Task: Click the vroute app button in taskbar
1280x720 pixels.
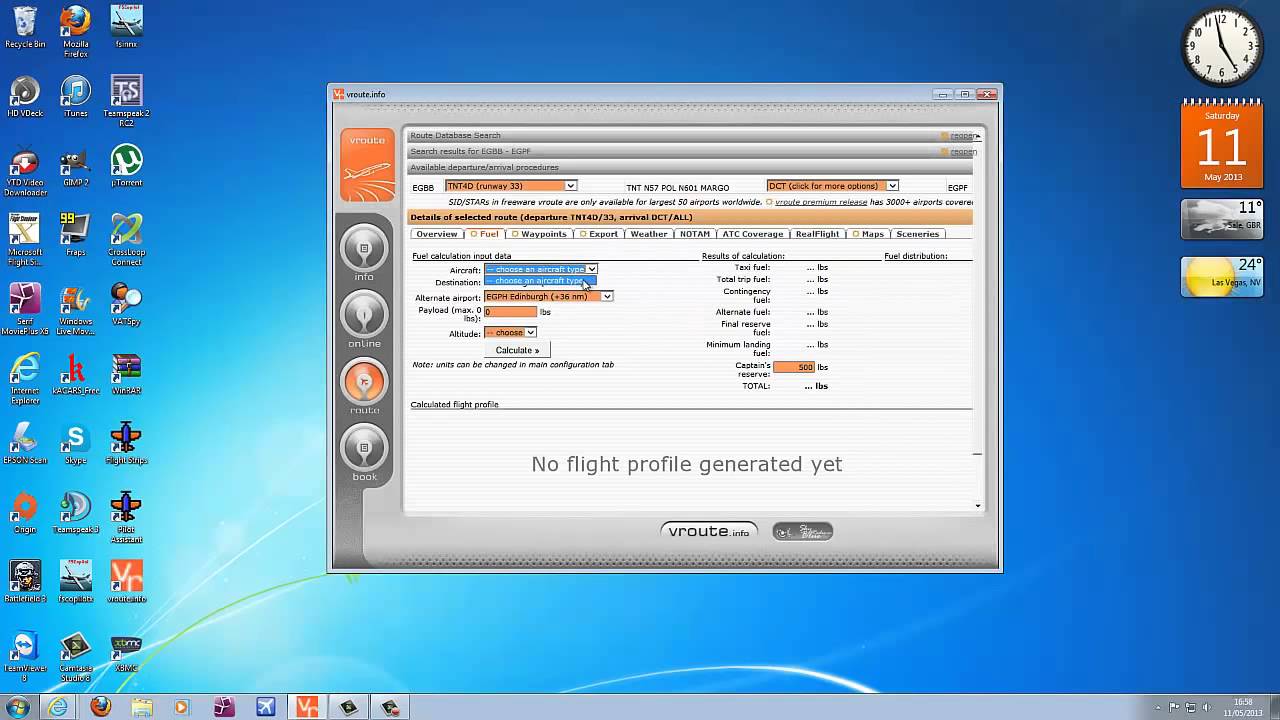Action: pos(307,707)
